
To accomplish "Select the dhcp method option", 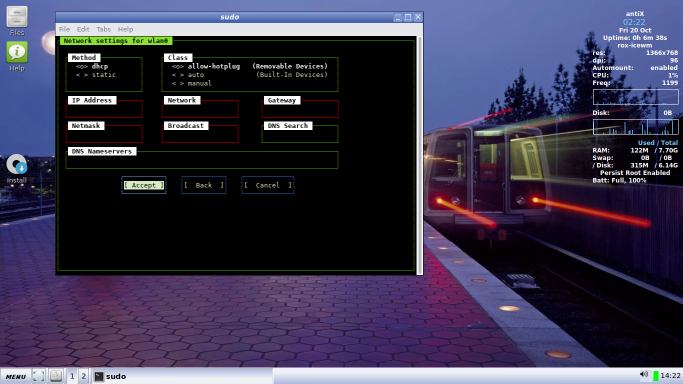I will click(92, 66).
